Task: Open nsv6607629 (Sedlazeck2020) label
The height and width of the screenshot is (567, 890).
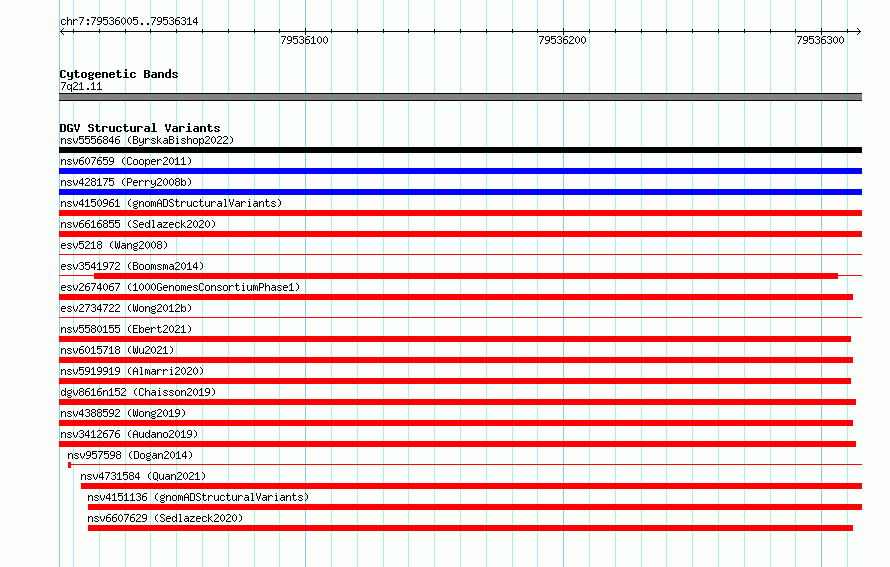Action: point(165,518)
